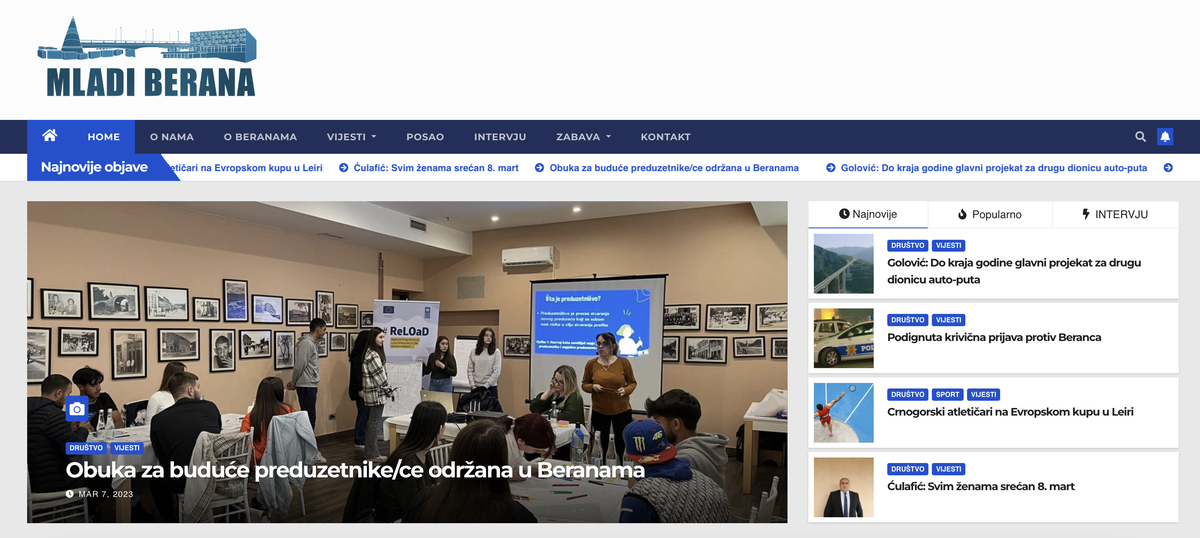Open sidebar article Golović: Do kraja godine glavni projekat
Image resolution: width=1200 pixels, height=538 pixels.
tap(1014, 271)
